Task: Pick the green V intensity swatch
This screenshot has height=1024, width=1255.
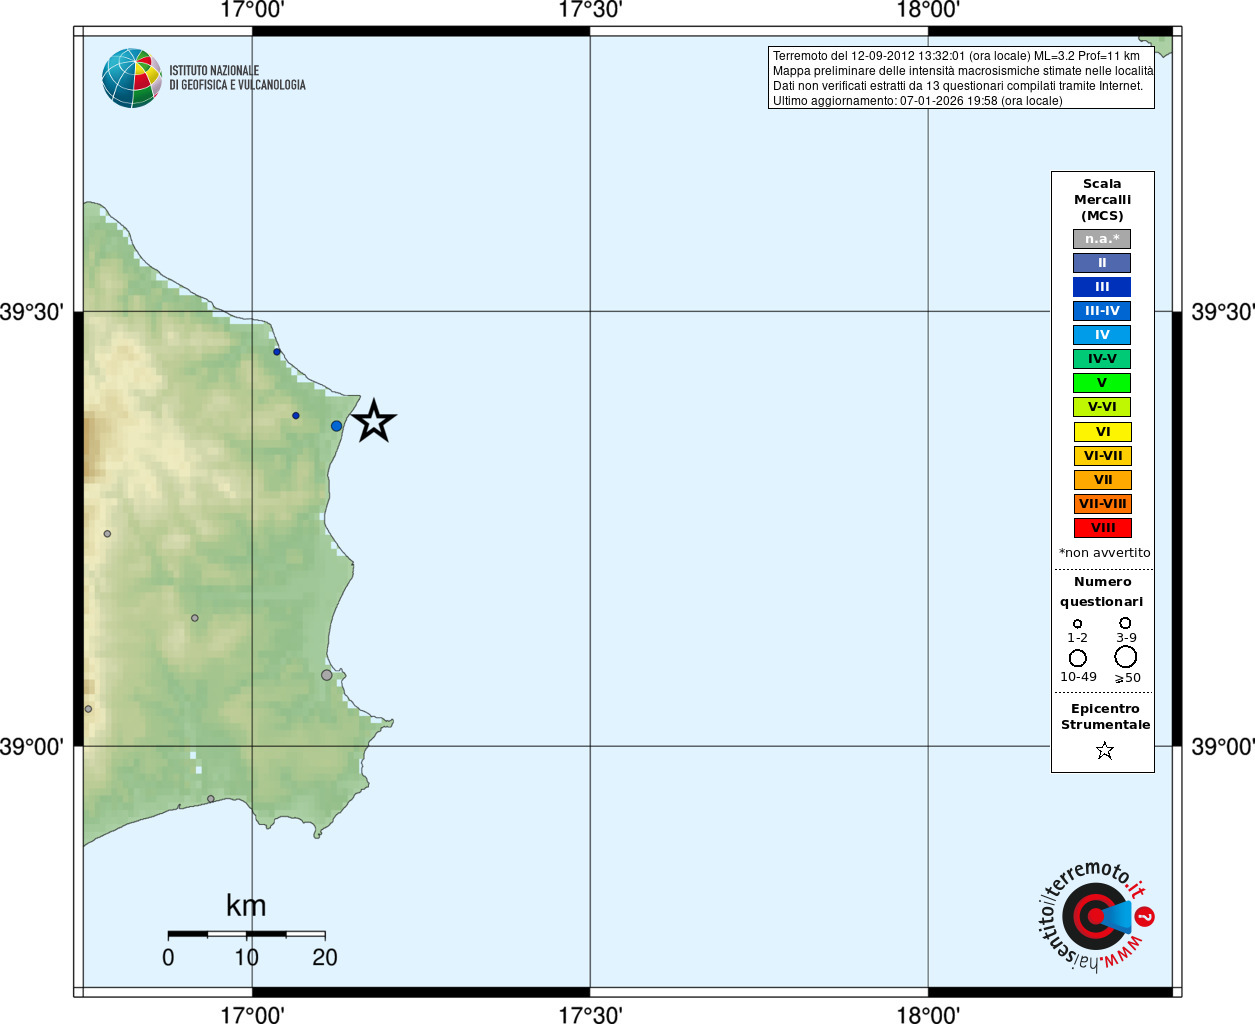Action: [x=1102, y=383]
